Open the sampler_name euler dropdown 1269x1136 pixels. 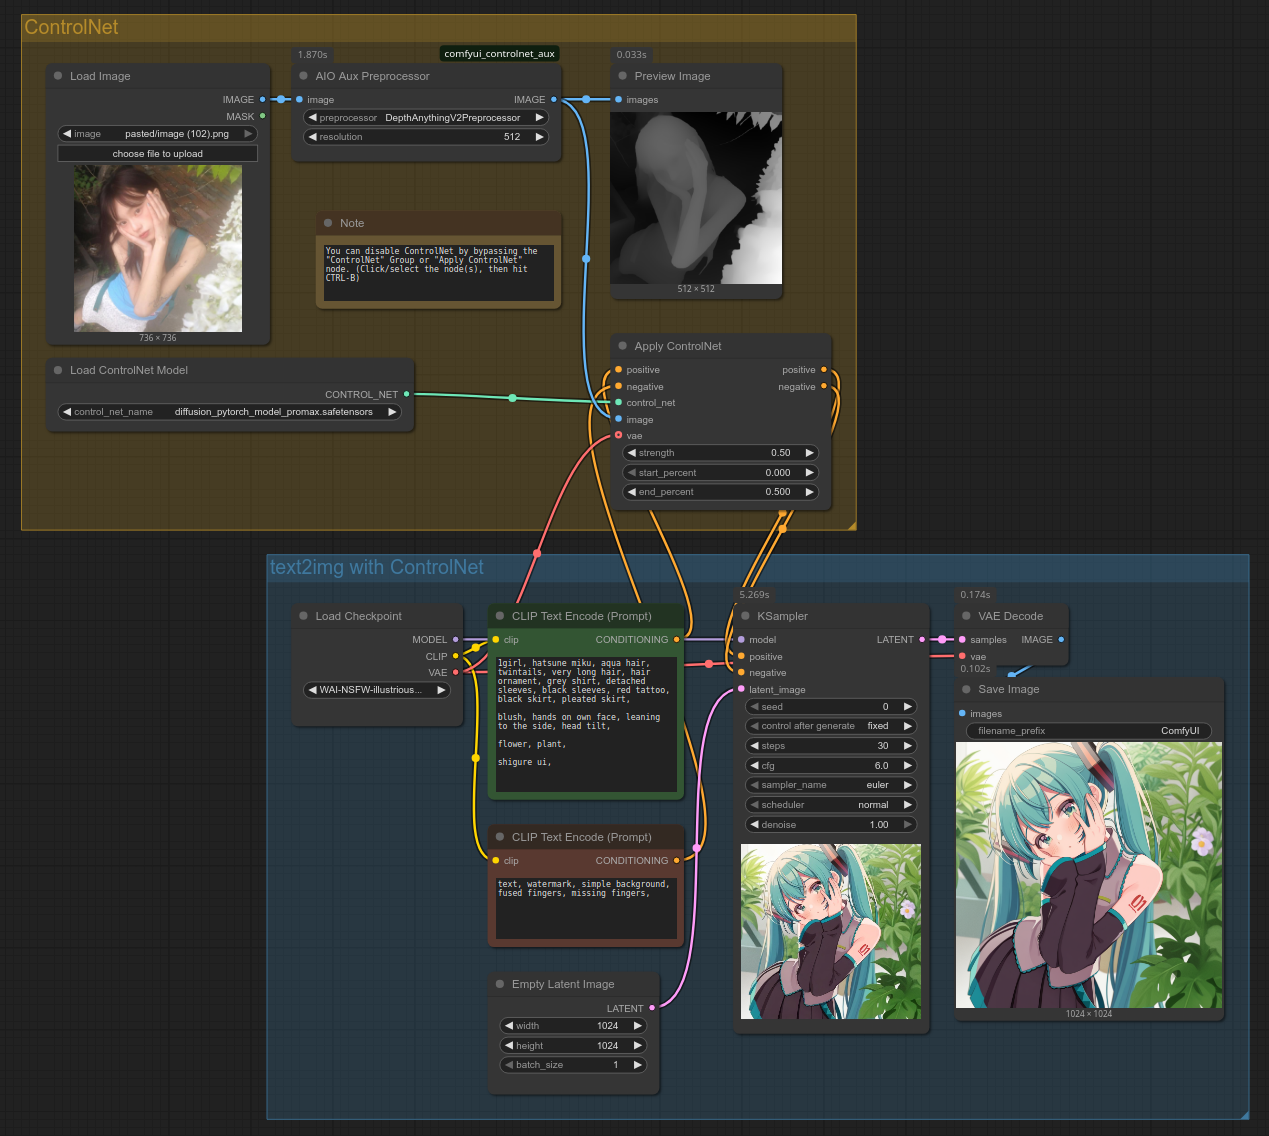(830, 785)
